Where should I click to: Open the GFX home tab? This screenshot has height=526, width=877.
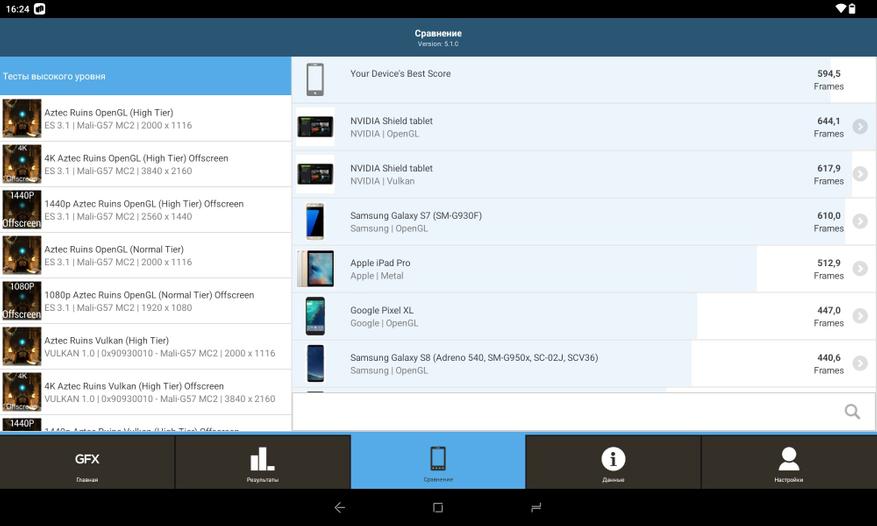coord(87,462)
